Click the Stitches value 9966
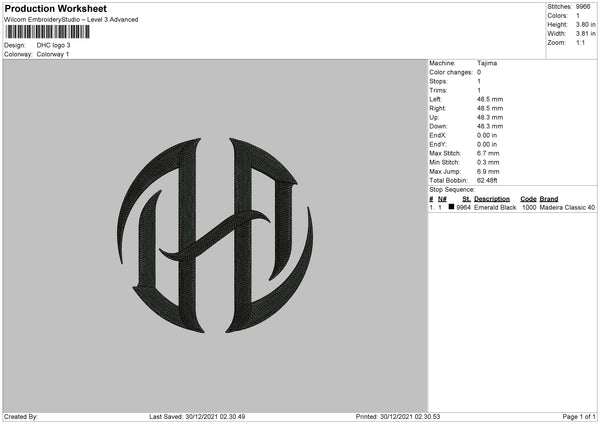The image size is (600, 424). (x=583, y=7)
